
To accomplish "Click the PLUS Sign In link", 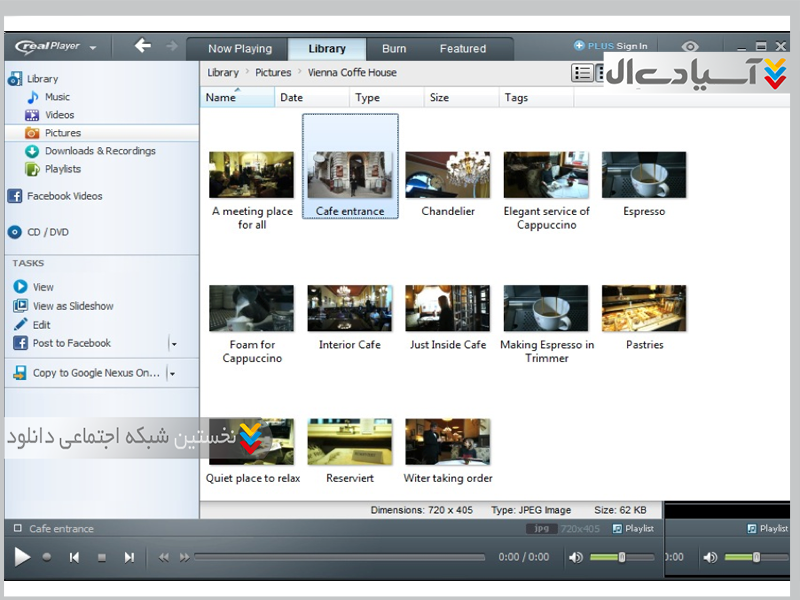I will coord(611,46).
